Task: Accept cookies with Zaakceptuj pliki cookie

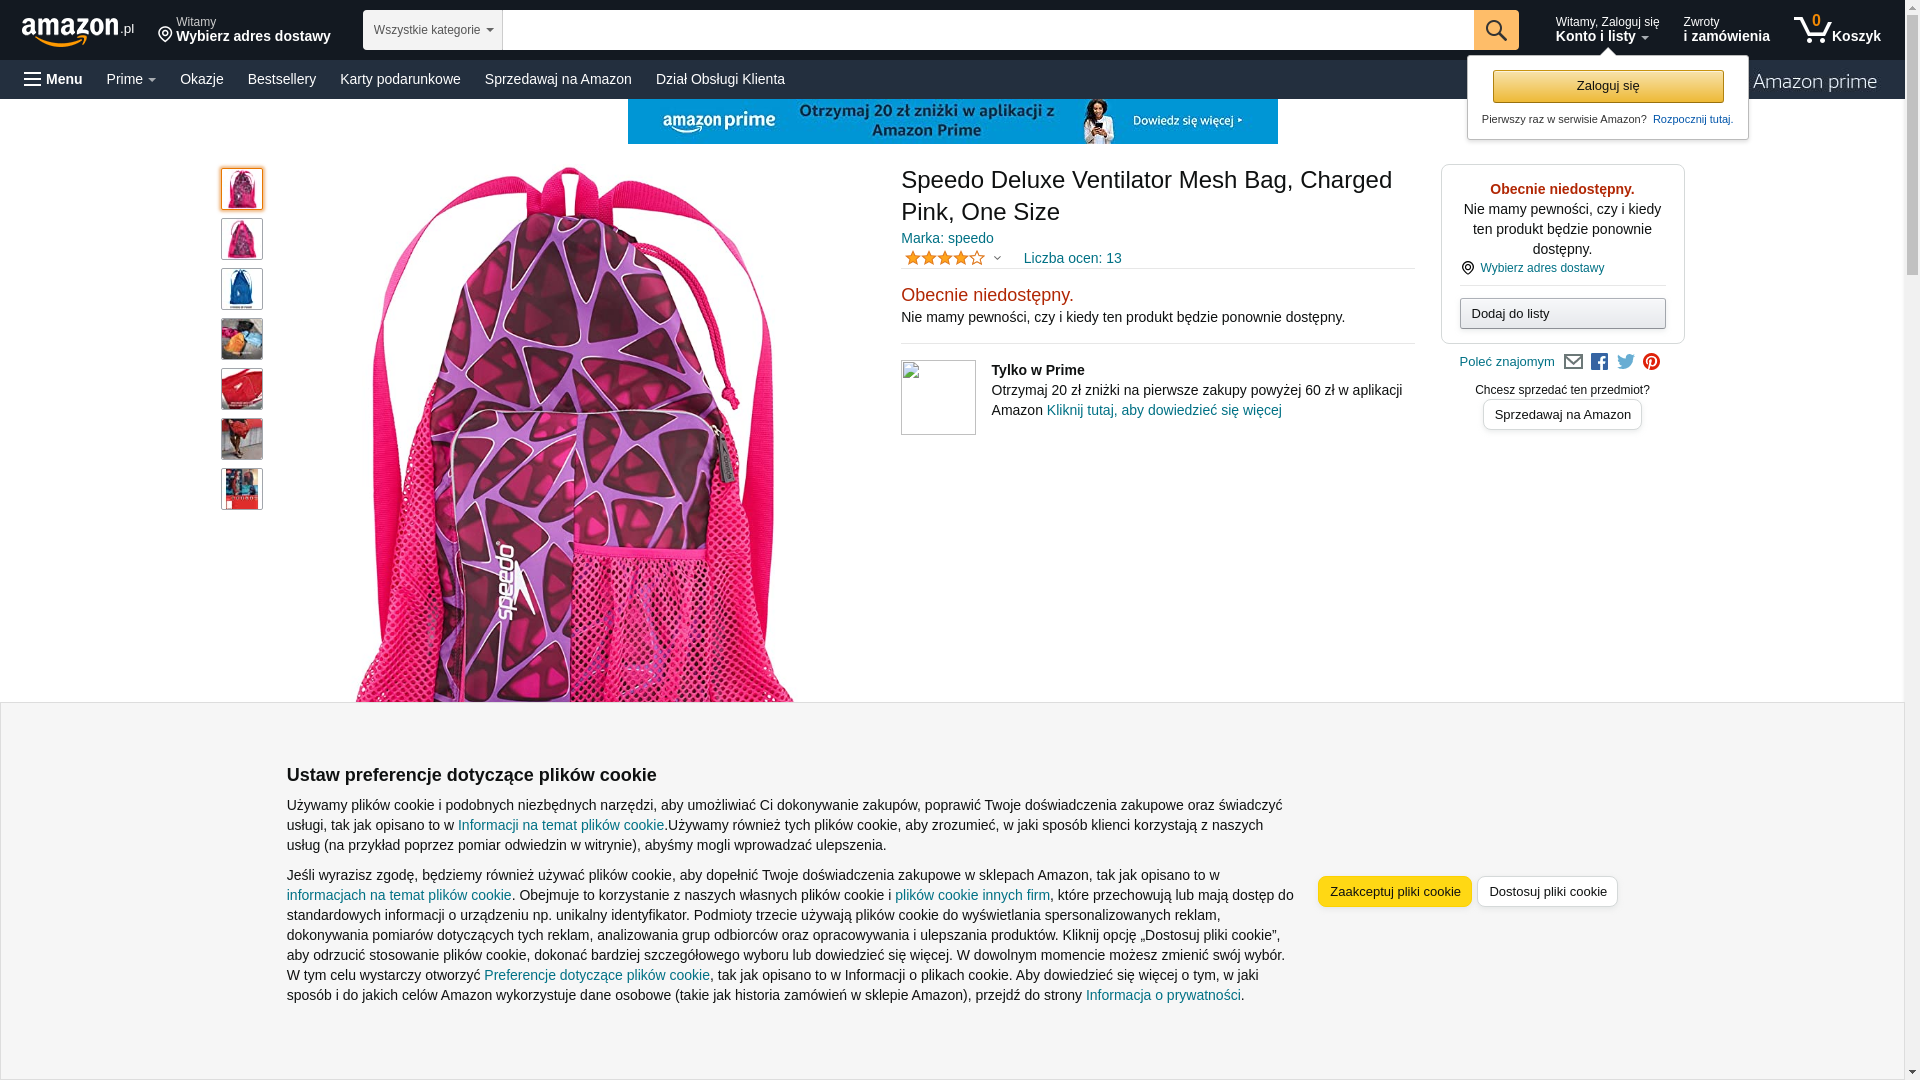Action: tap(1394, 891)
